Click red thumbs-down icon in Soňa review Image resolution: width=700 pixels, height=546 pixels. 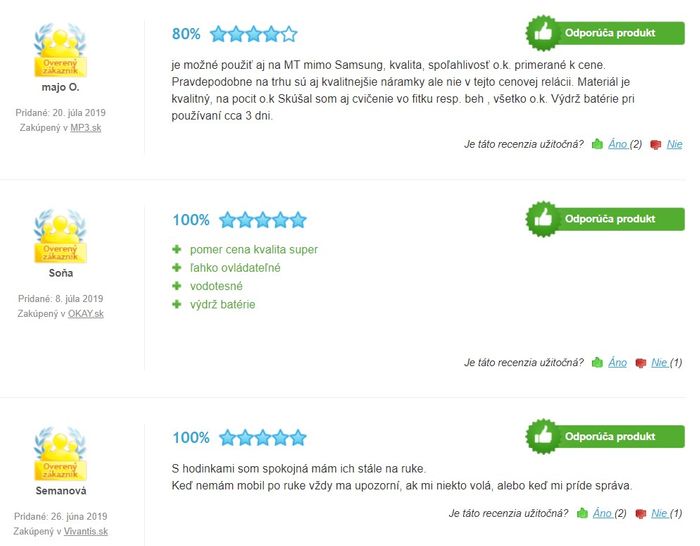tap(641, 363)
